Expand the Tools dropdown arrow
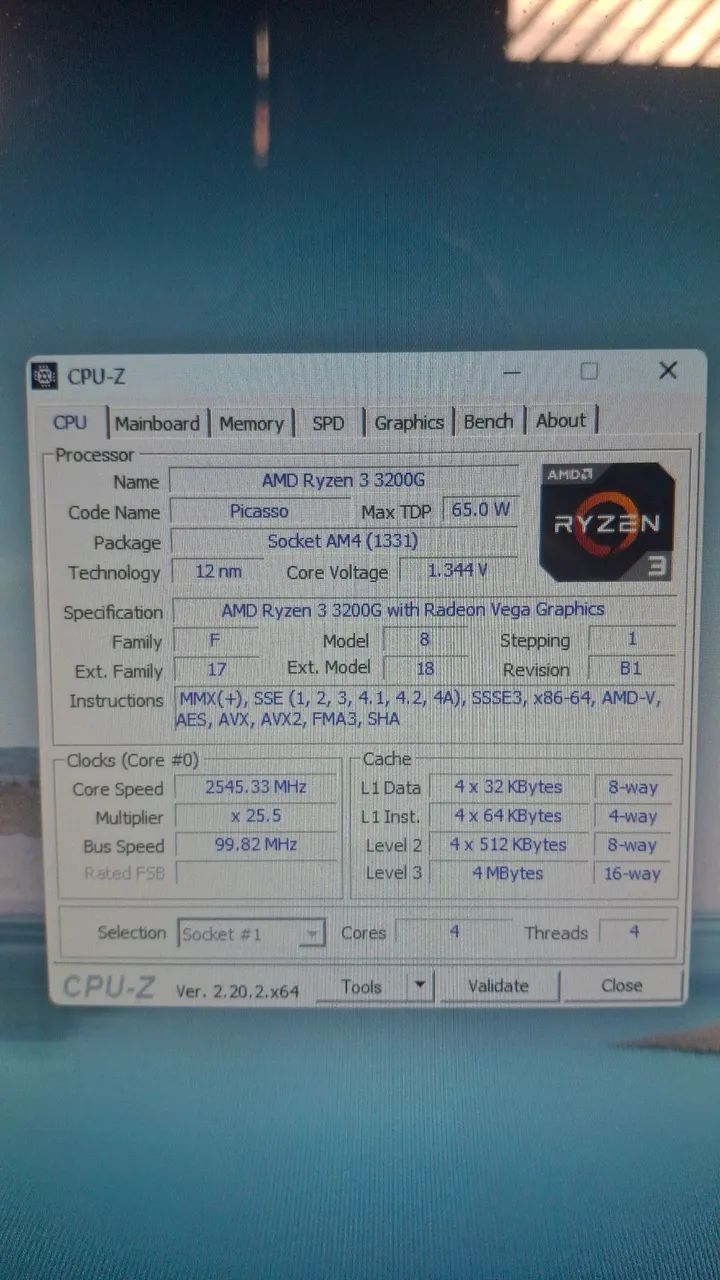Viewport: 720px width, 1280px height. 420,986
